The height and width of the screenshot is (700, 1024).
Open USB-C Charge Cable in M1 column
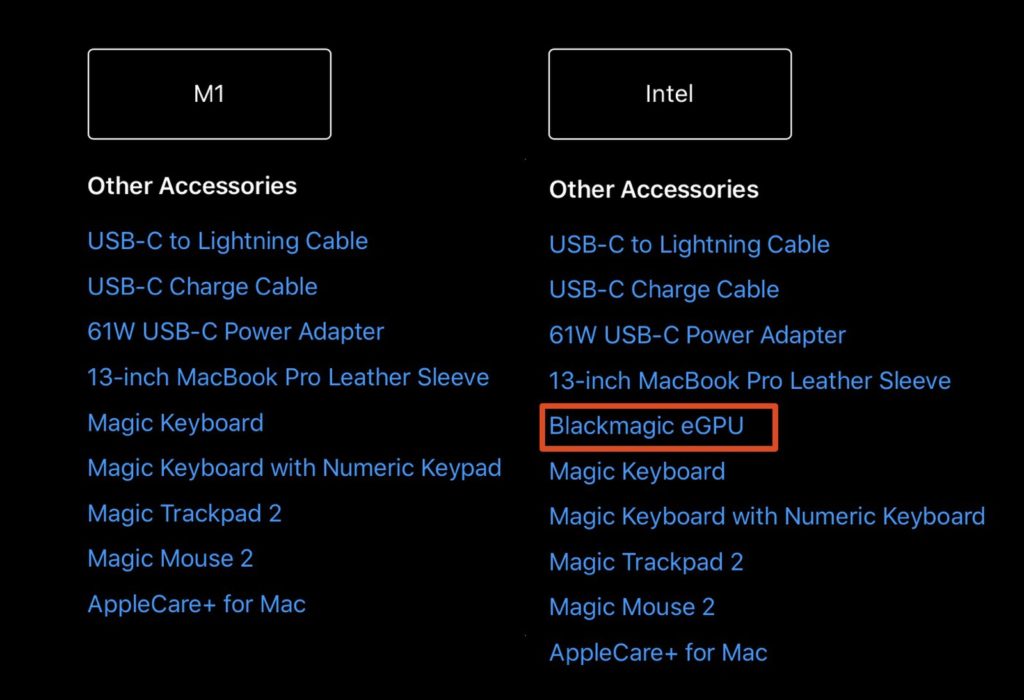coord(201,286)
